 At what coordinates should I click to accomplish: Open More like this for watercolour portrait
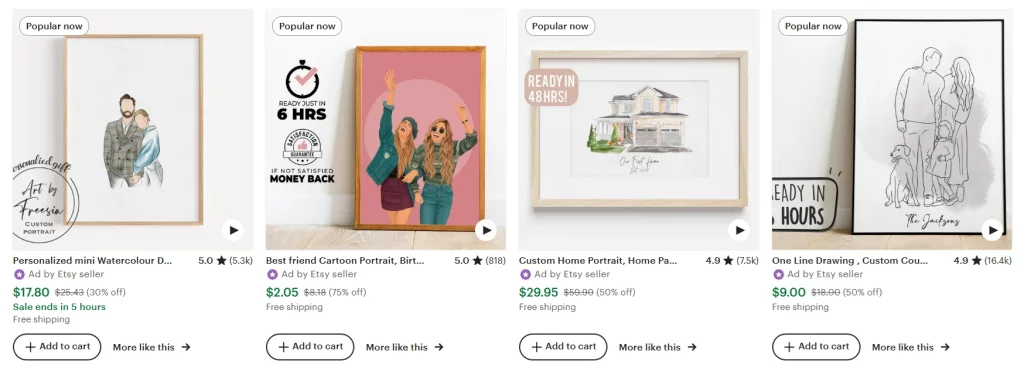(152, 347)
